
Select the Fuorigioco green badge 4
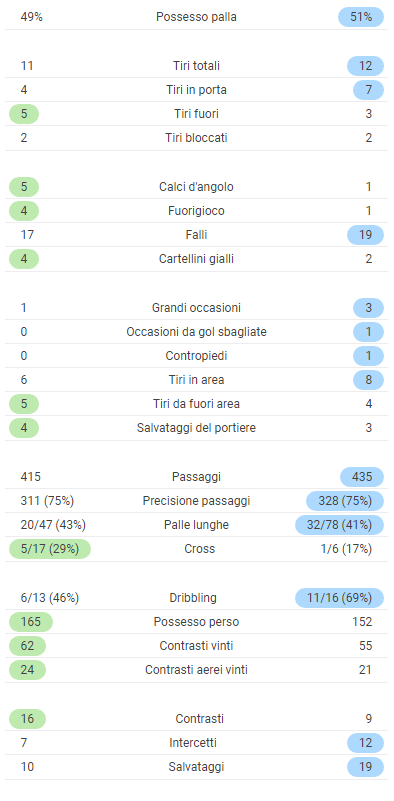point(24,211)
